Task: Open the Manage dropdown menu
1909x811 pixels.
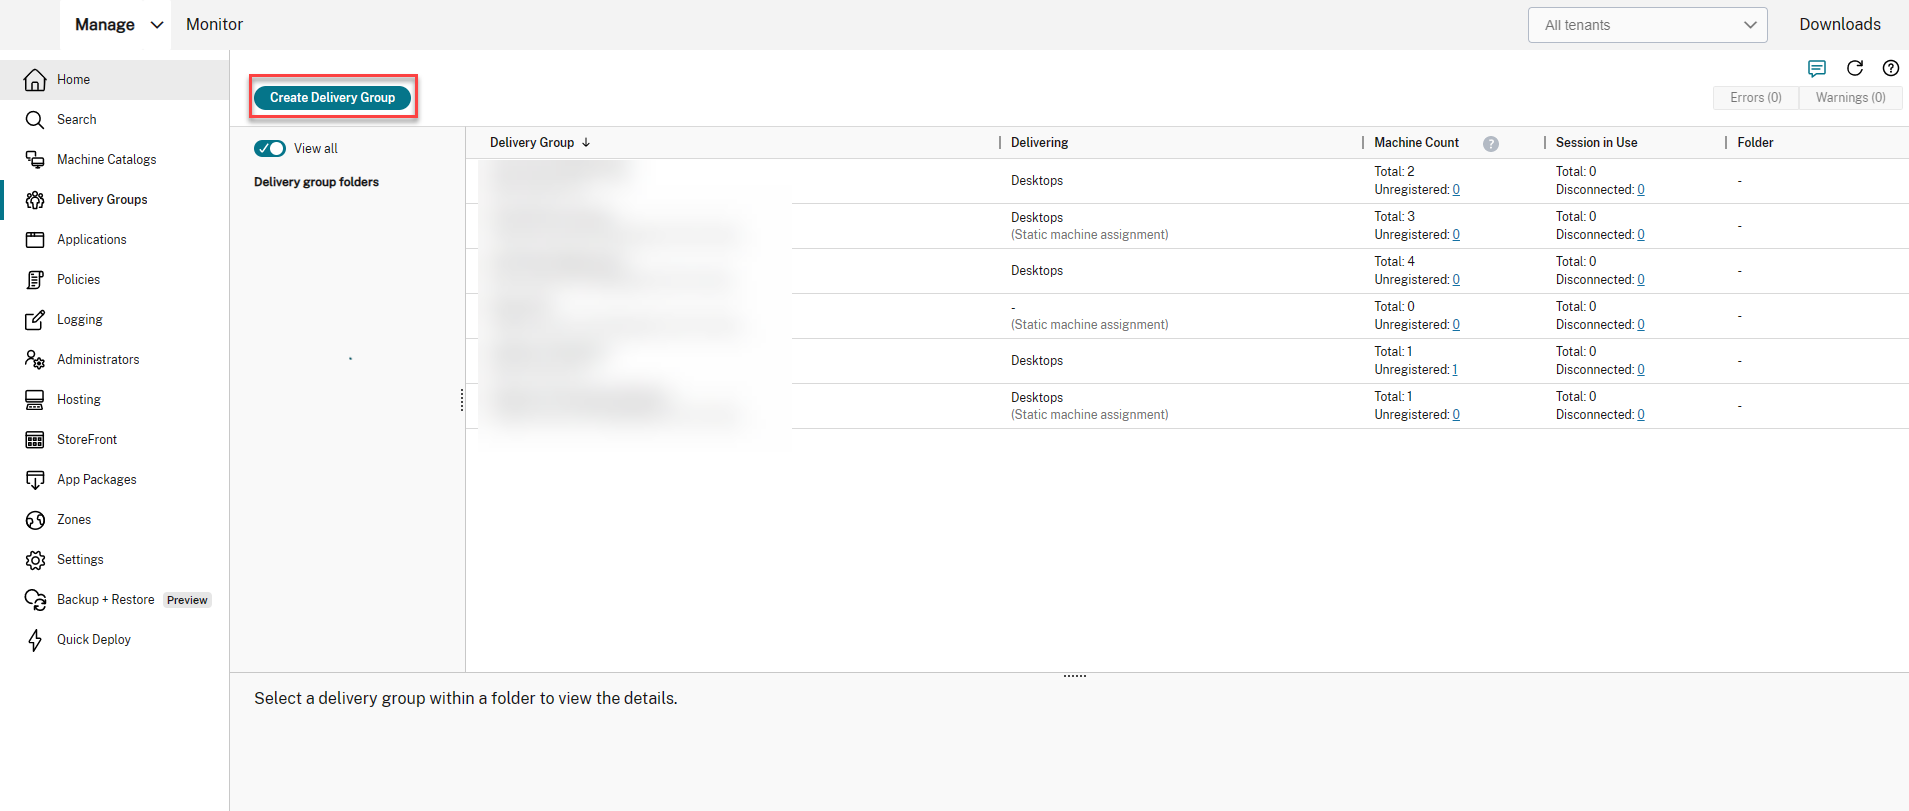Action: pos(117,25)
